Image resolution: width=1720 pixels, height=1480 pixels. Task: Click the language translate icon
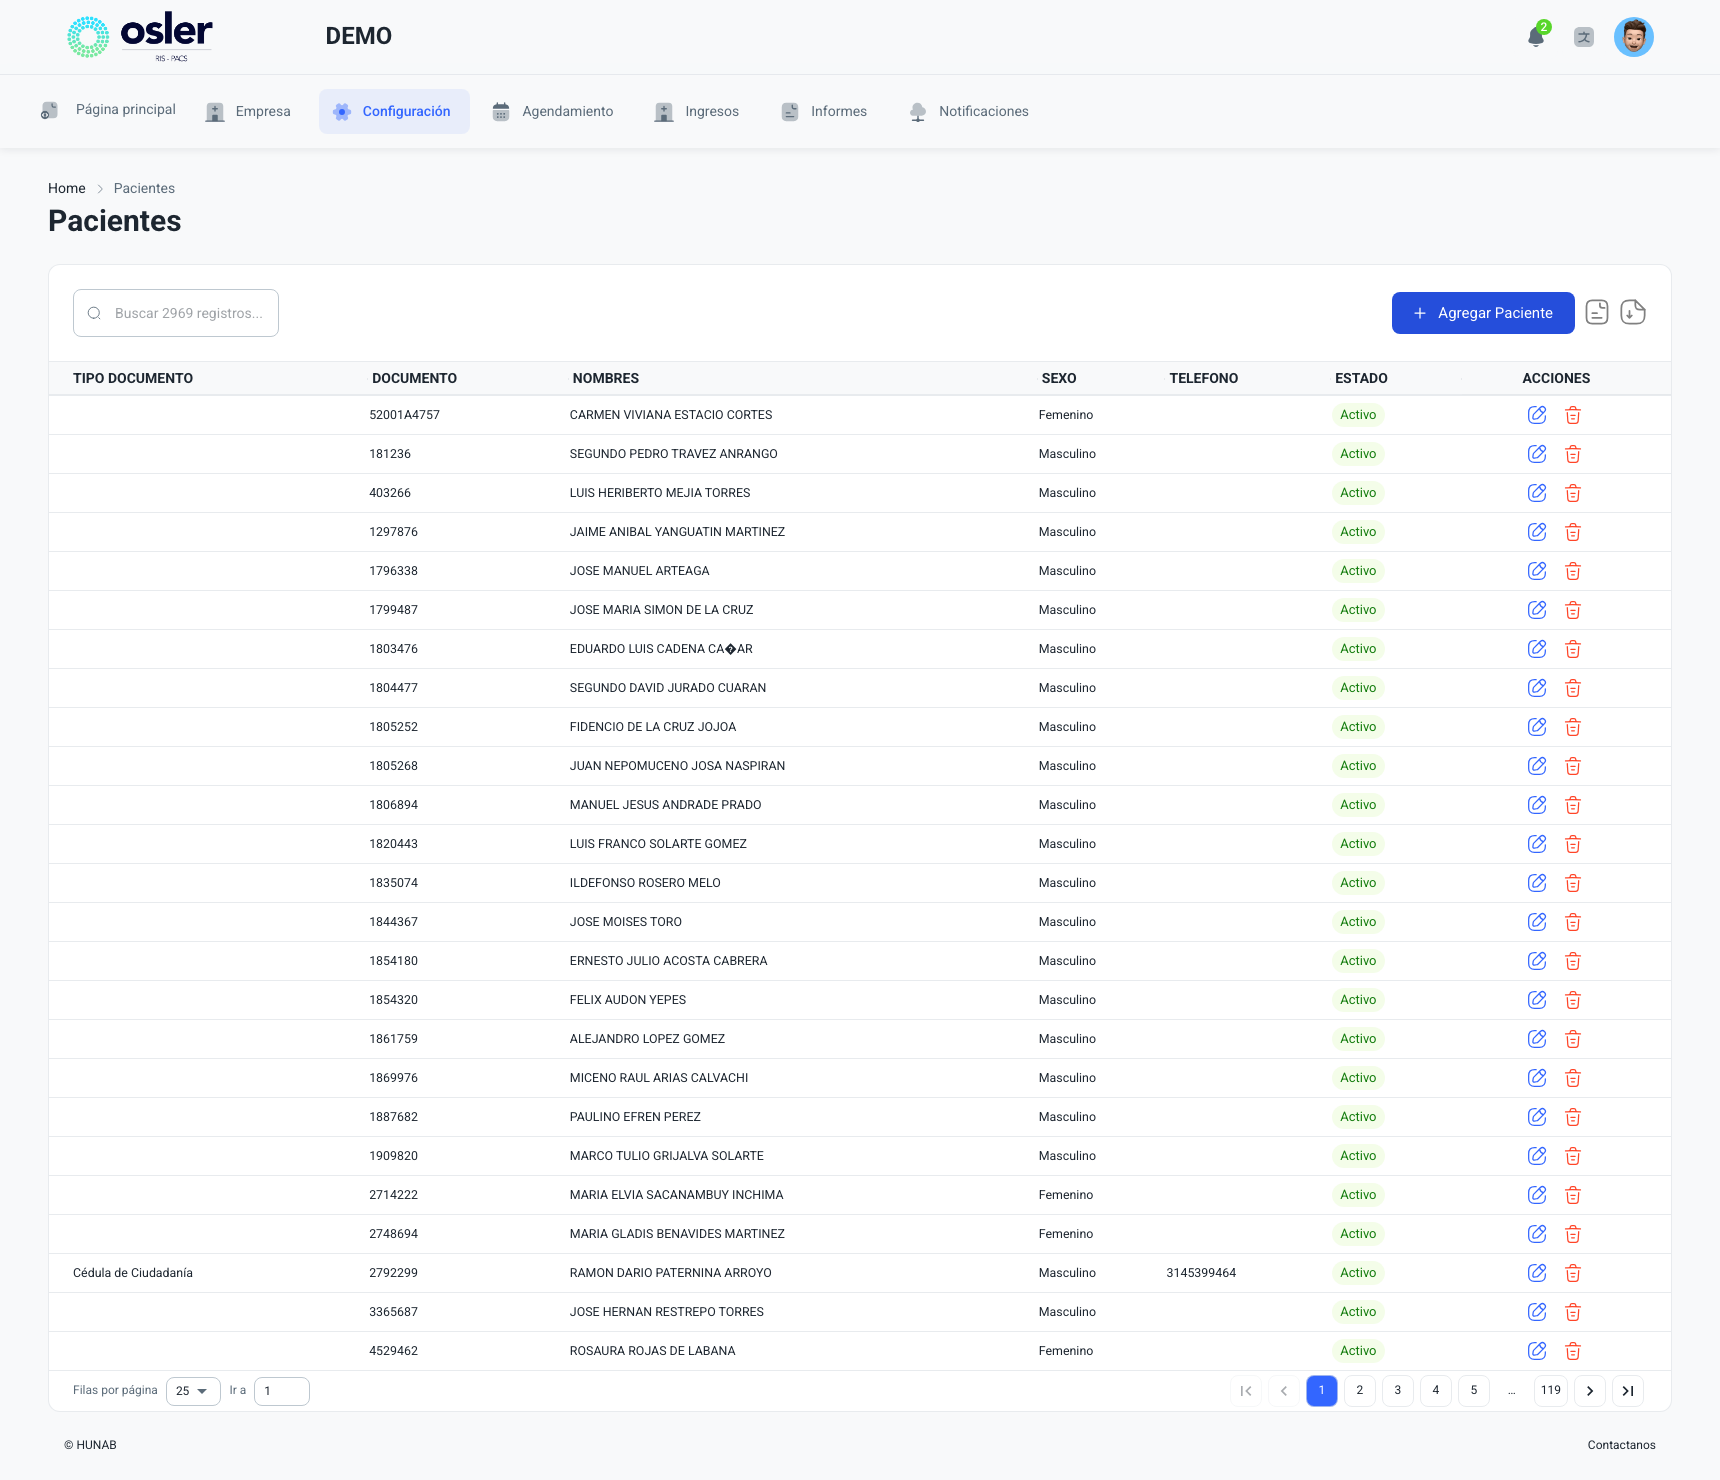pyautogui.click(x=1584, y=37)
